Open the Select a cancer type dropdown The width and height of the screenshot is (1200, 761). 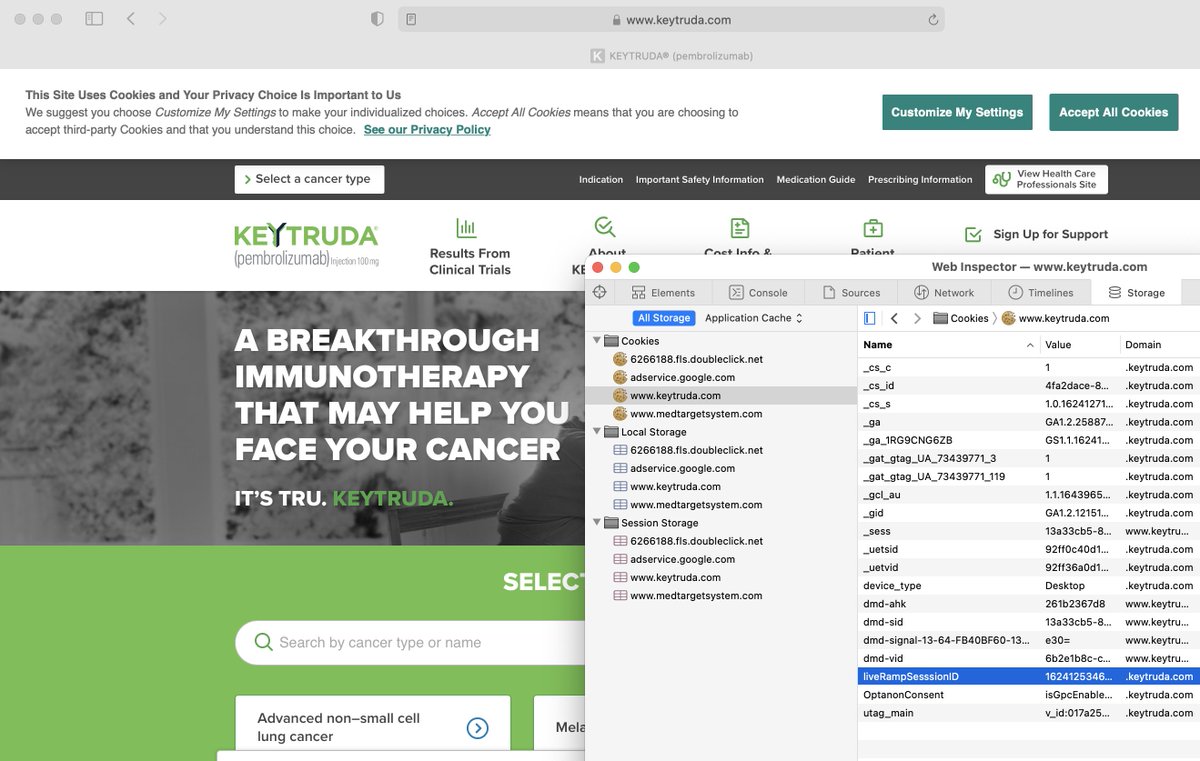[310, 179]
